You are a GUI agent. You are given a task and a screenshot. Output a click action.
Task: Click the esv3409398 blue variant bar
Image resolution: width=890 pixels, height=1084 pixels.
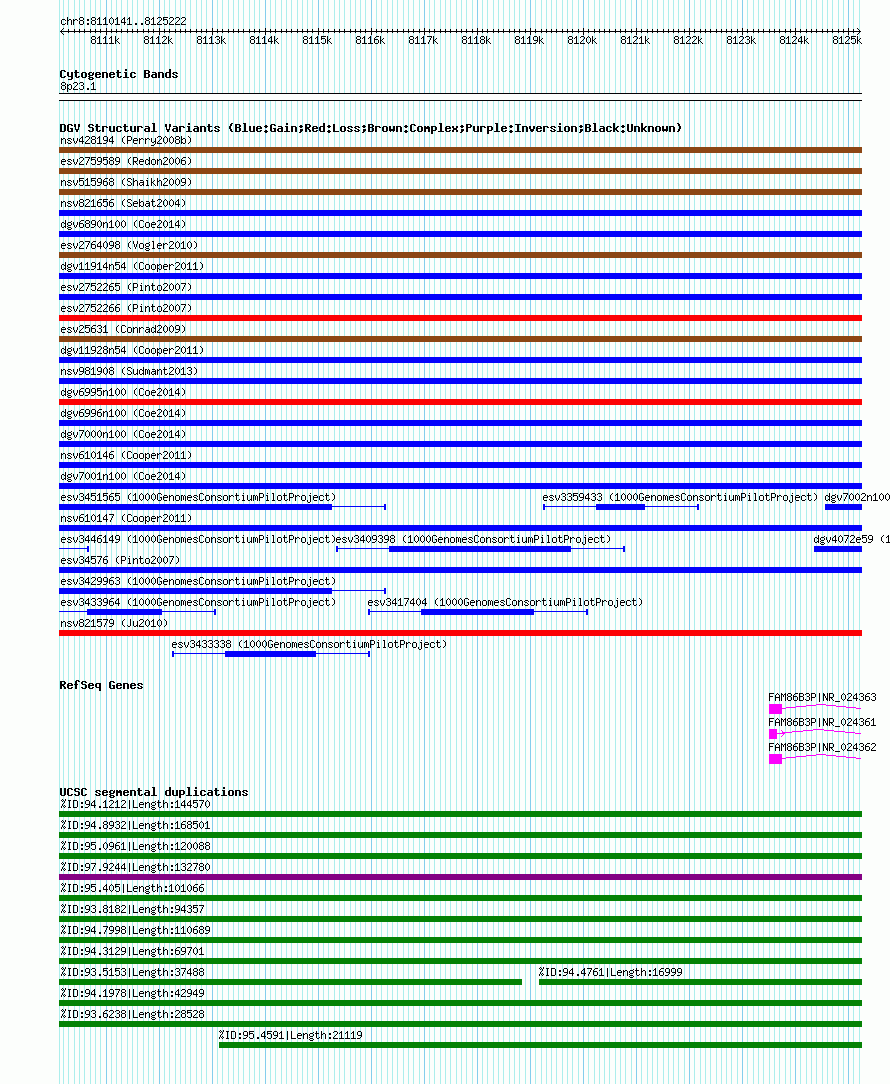point(480,549)
